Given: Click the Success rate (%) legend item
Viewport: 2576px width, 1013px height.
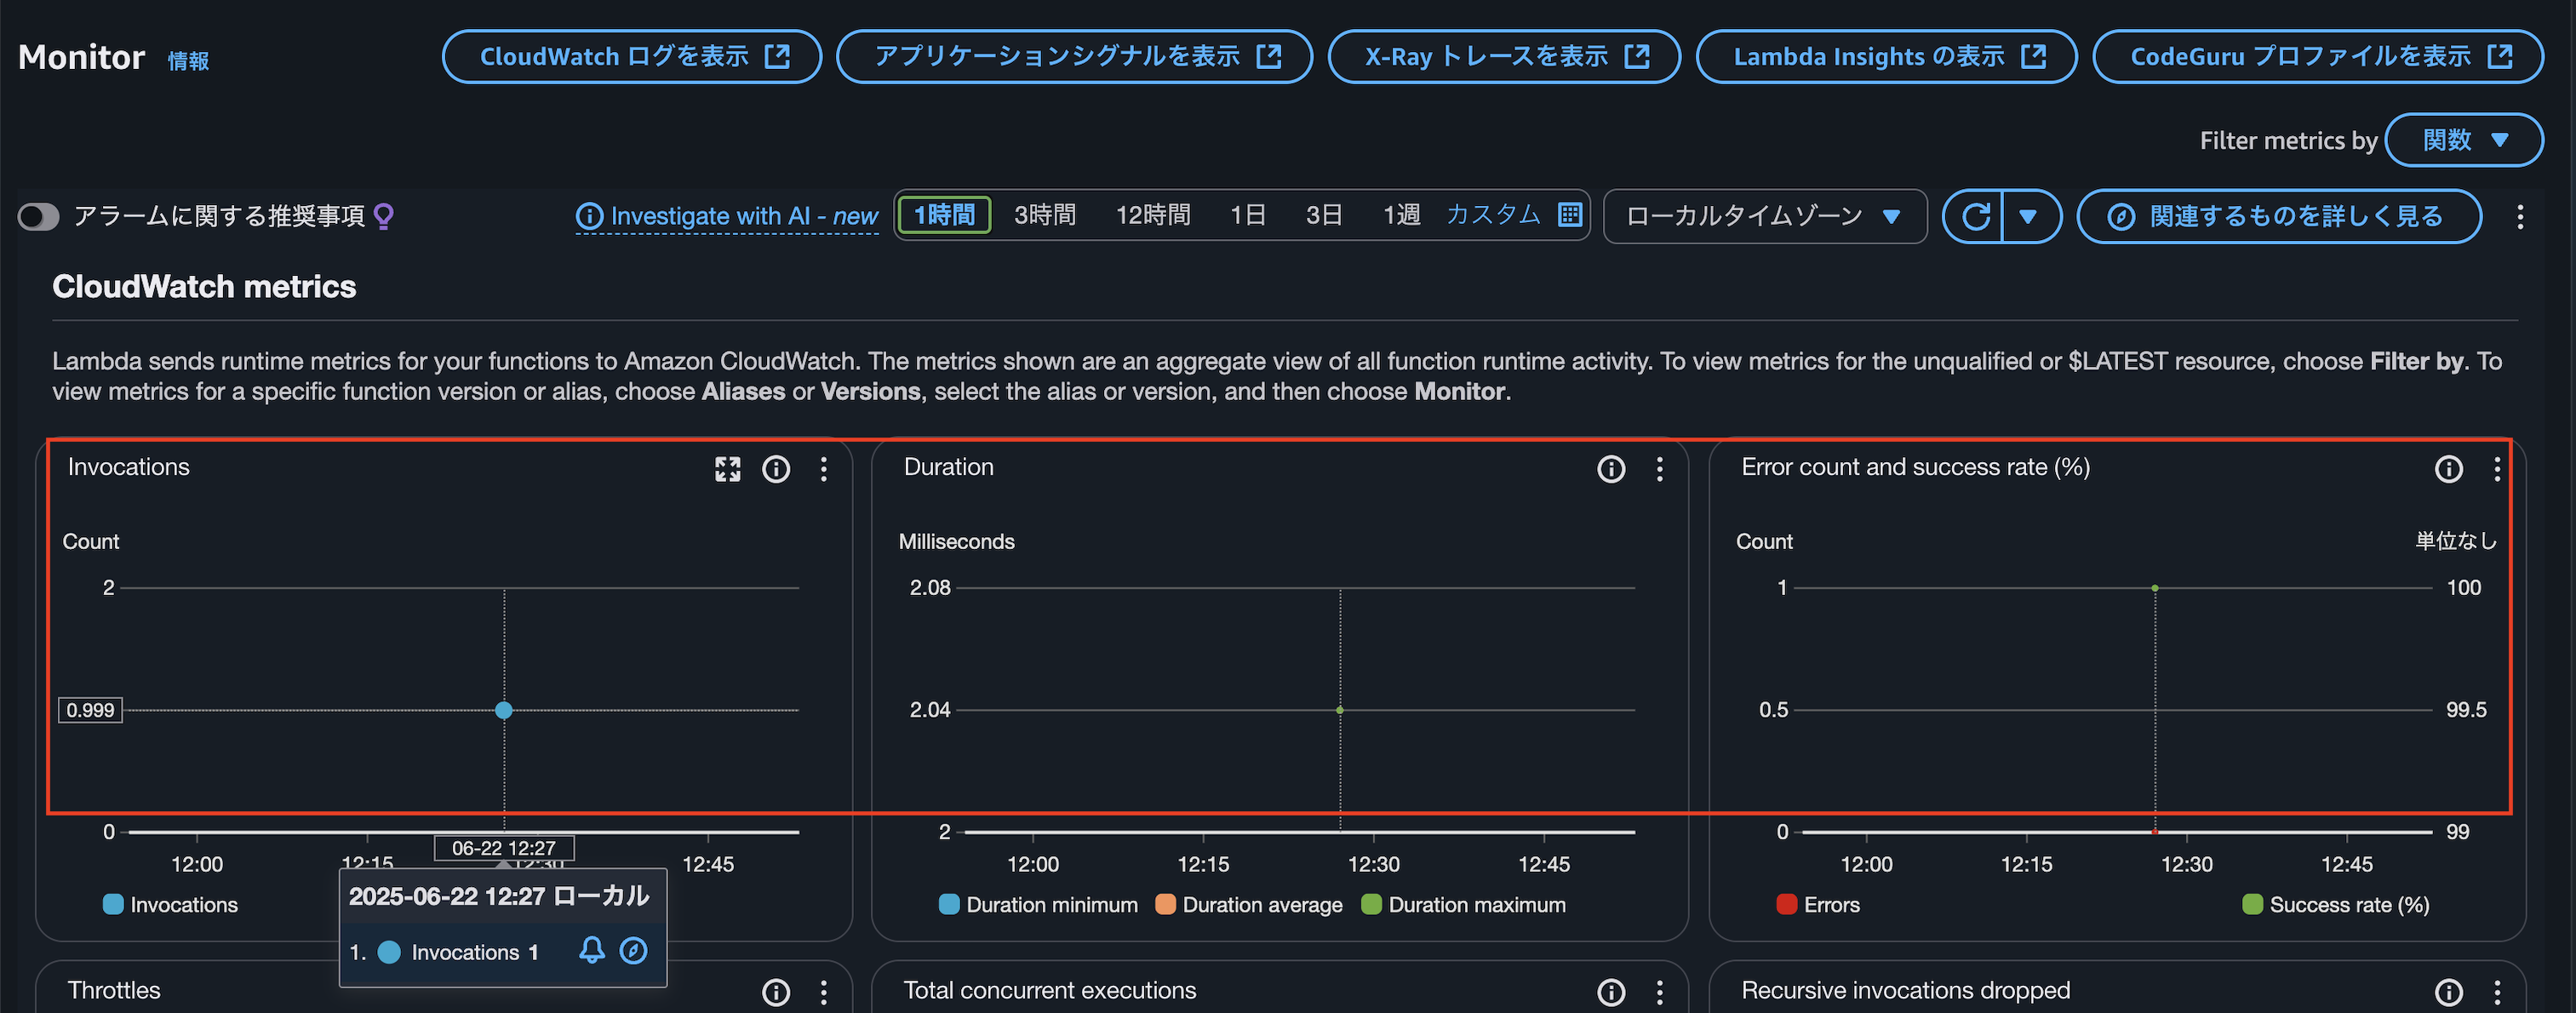Looking at the screenshot, I should [2336, 904].
